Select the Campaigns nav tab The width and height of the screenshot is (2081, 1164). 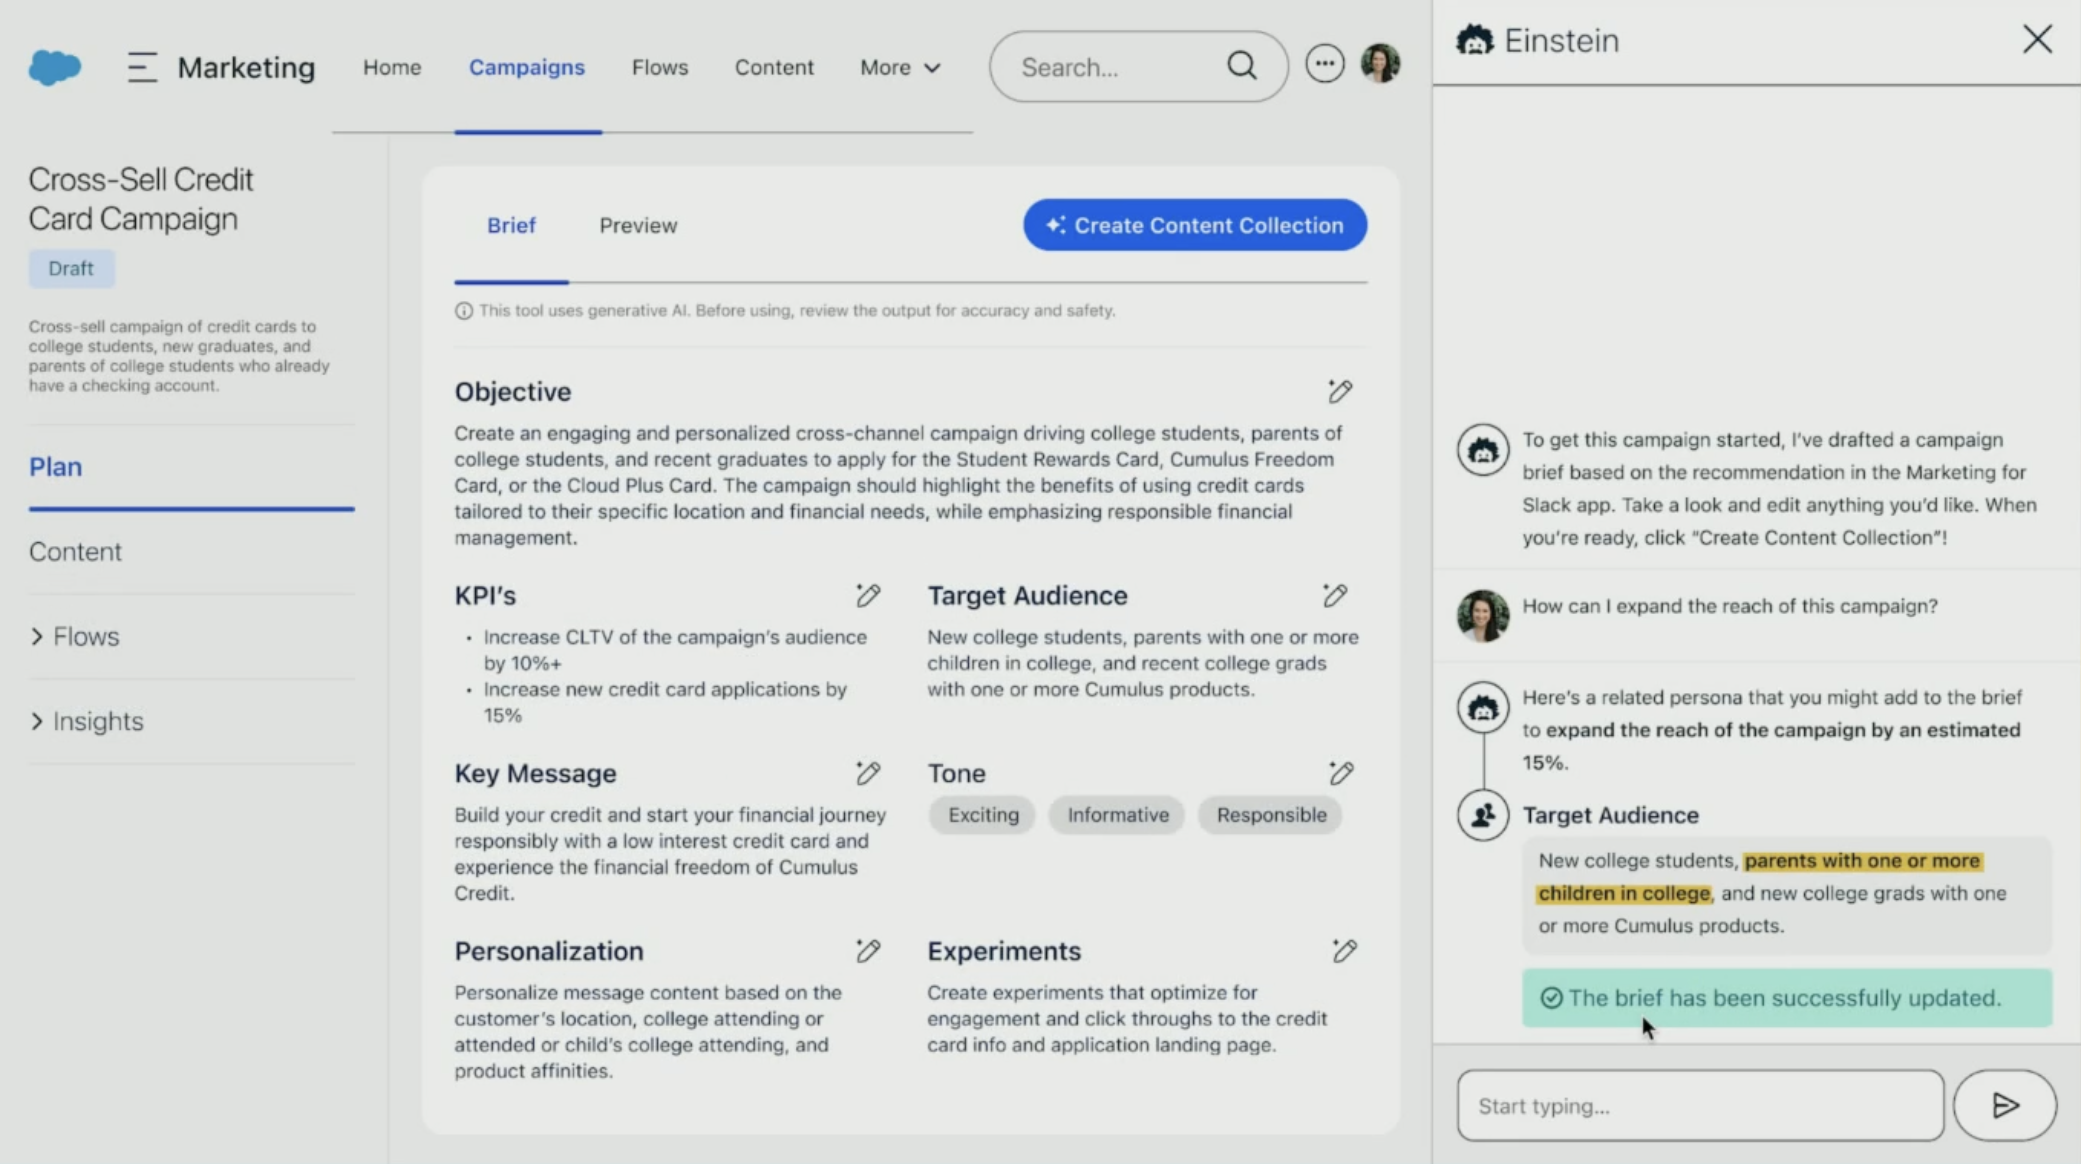click(x=527, y=67)
